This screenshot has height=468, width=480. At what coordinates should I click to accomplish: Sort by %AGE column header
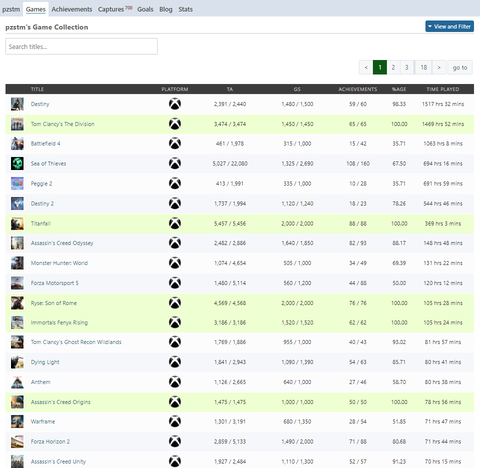(399, 89)
